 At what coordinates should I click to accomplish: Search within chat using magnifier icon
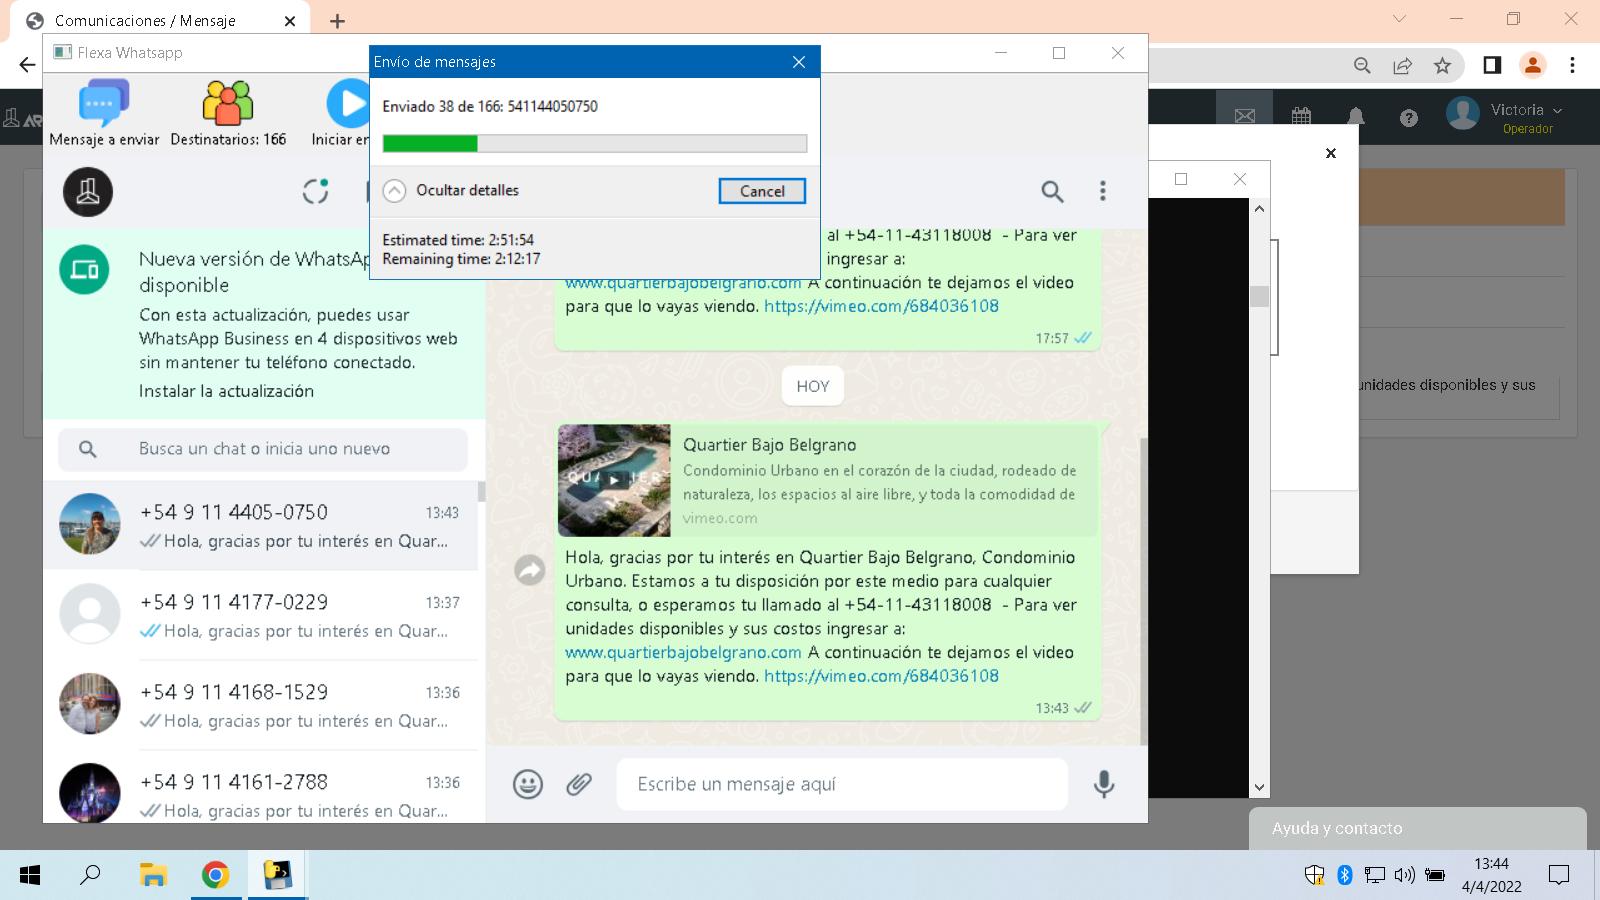[x=1052, y=191]
